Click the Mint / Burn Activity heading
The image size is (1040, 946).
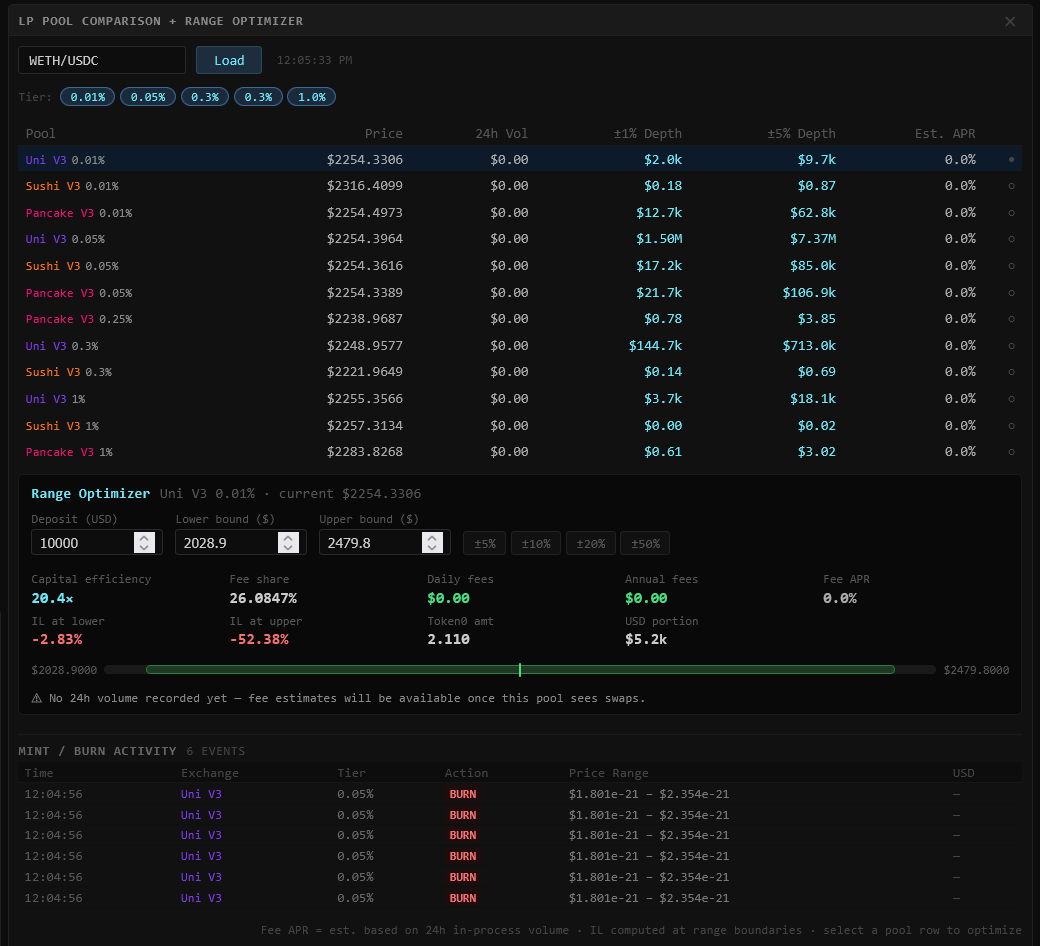point(98,751)
